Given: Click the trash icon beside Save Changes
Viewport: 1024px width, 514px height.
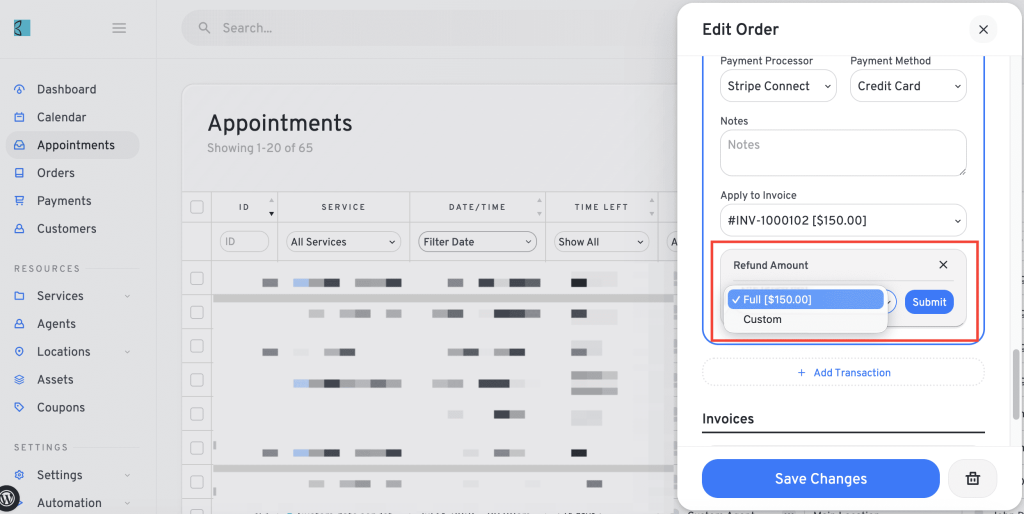Looking at the screenshot, I should (972, 479).
